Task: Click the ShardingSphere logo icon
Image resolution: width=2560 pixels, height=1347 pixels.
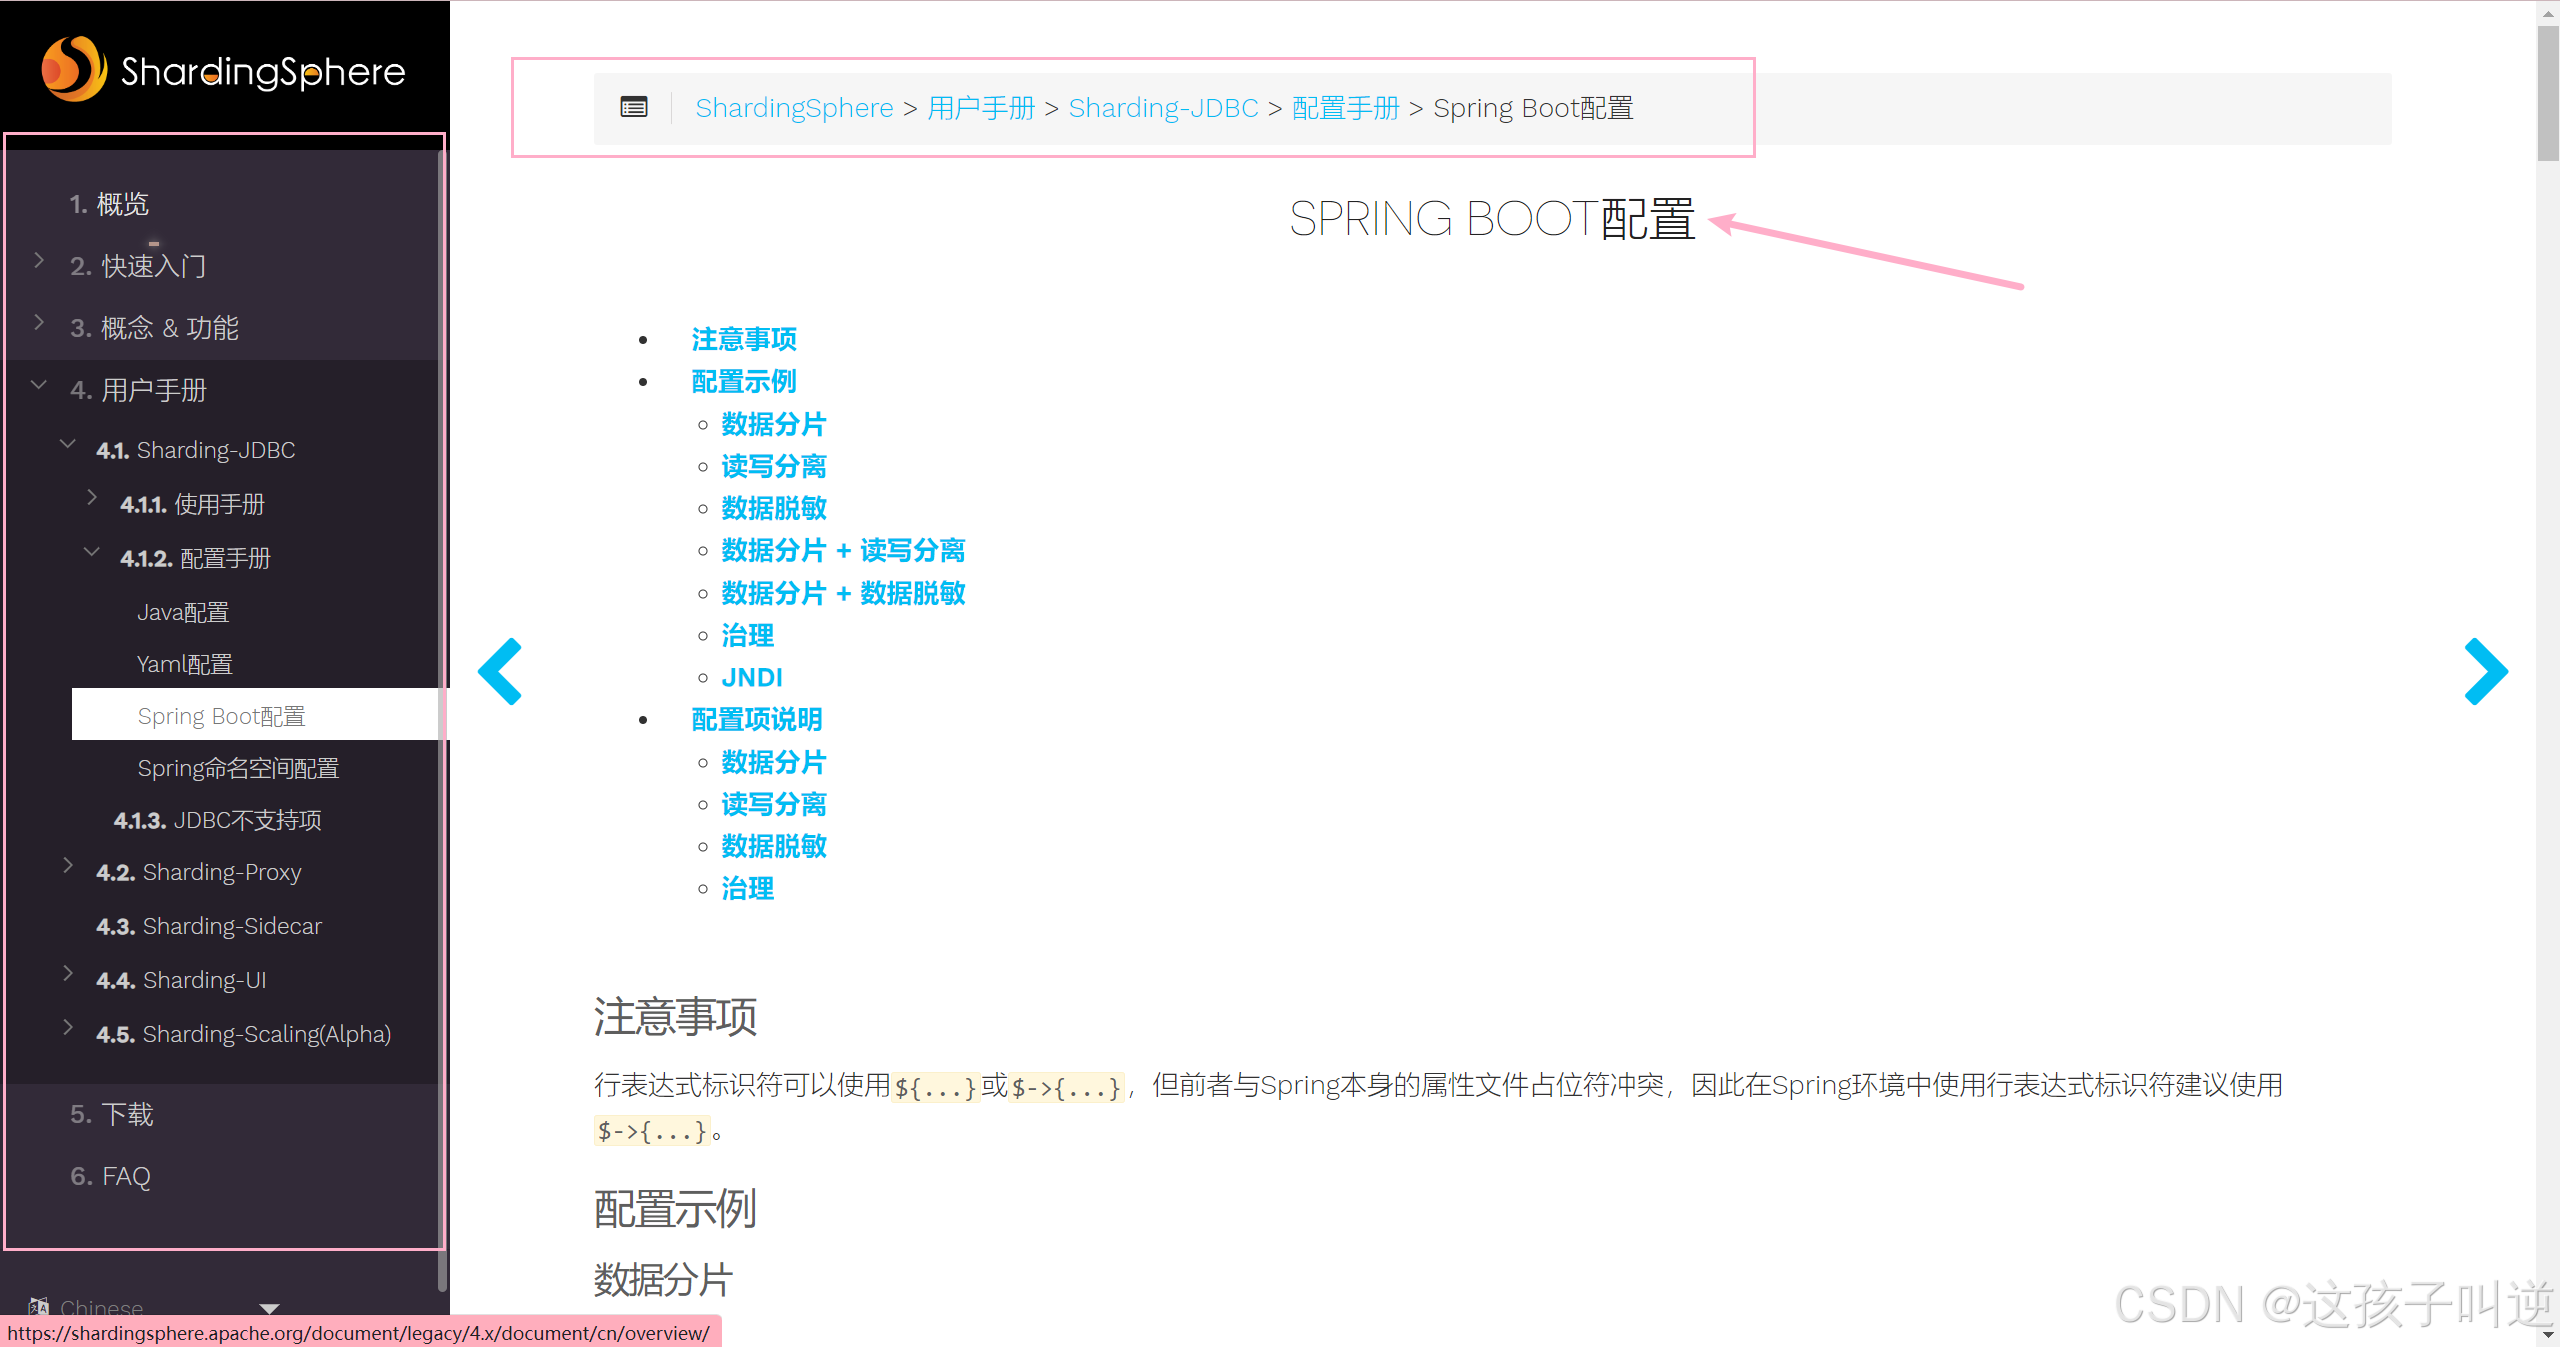Action: click(73, 69)
